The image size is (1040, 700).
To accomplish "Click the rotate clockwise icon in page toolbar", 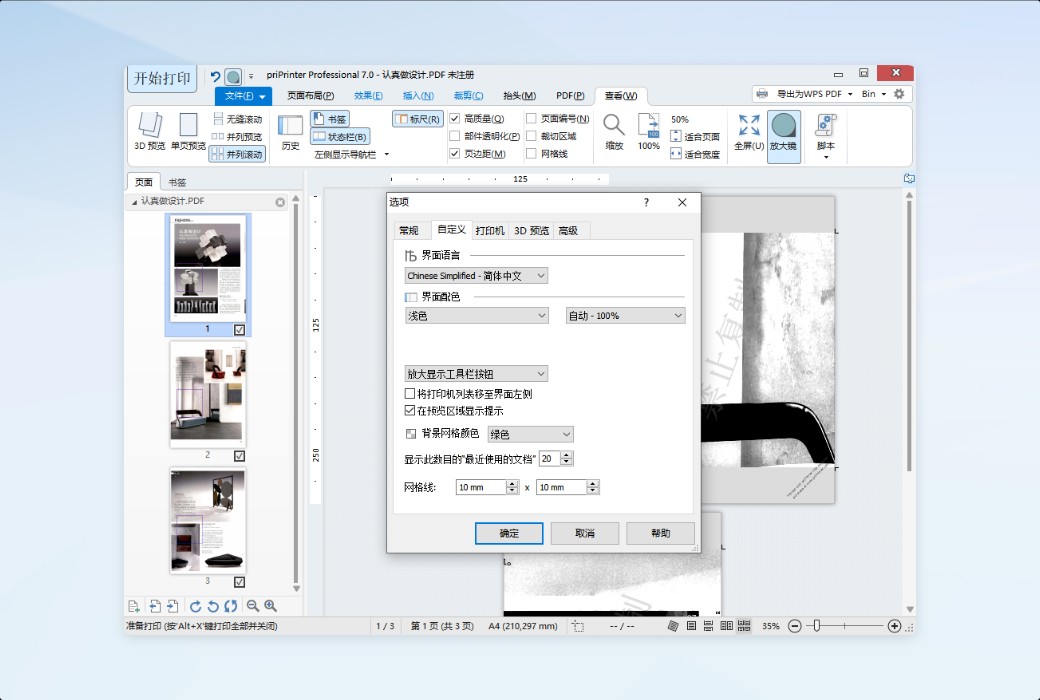I will (196, 606).
